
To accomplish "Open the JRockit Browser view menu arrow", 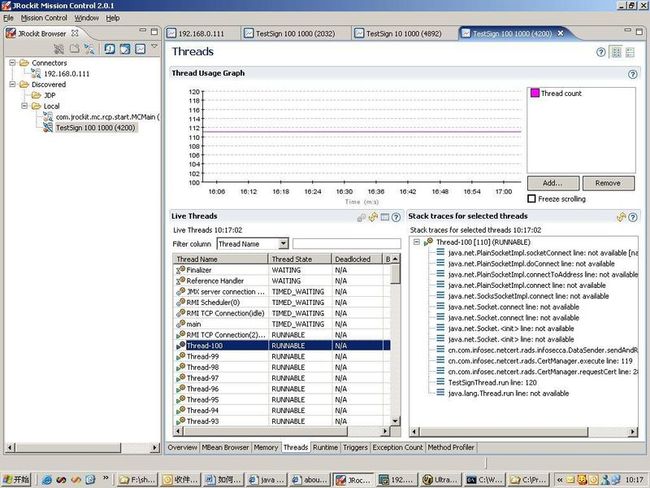I will coord(154,46).
